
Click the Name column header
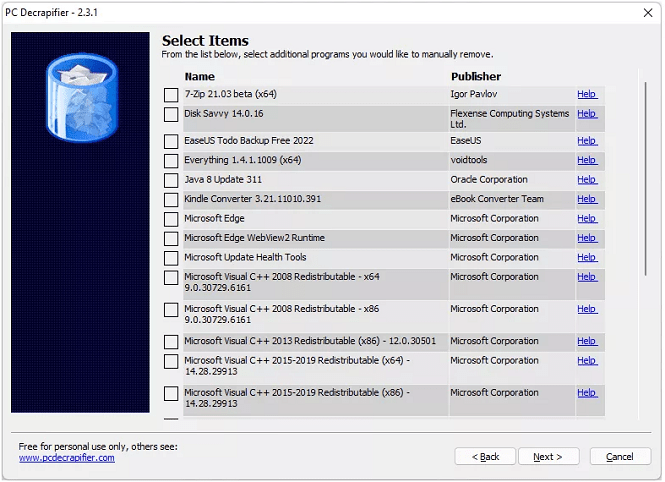pos(199,77)
